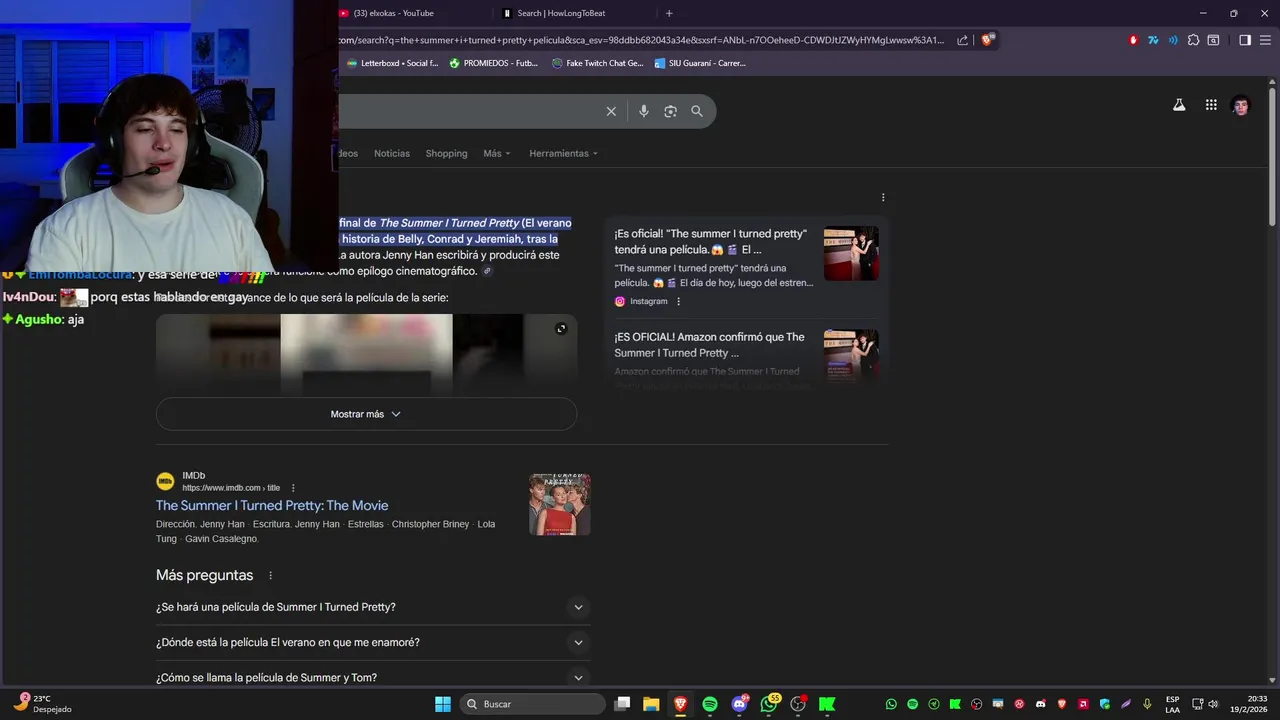The height and width of the screenshot is (720, 1280).
Task: Click the browser address bar URL
Action: coord(640,40)
